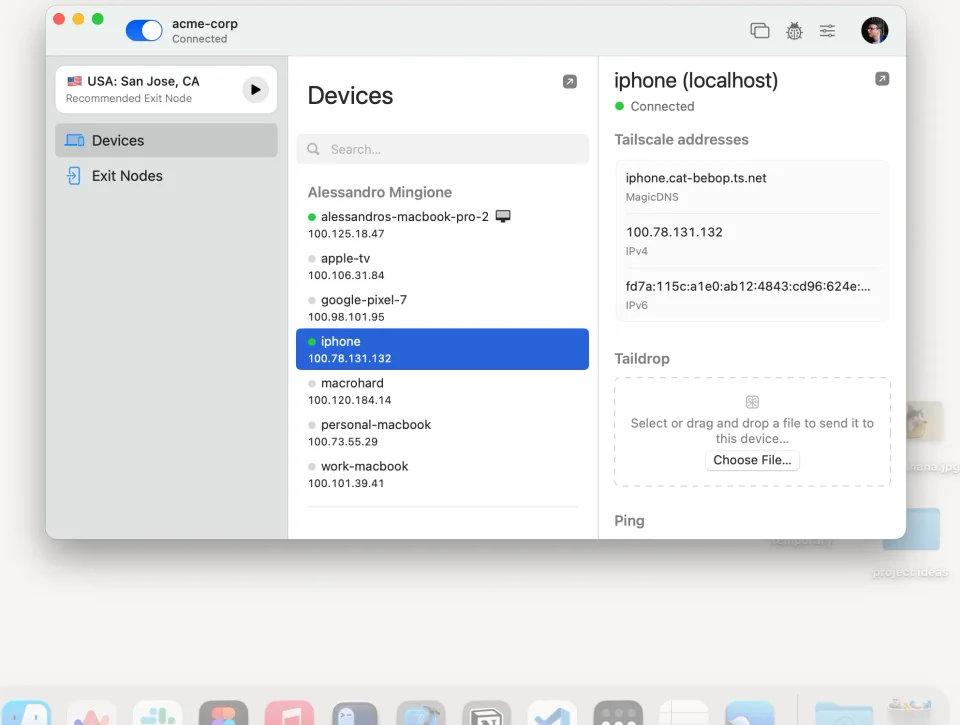Click the Alessandro Mingione group header
The width and height of the screenshot is (960, 725).
point(380,192)
